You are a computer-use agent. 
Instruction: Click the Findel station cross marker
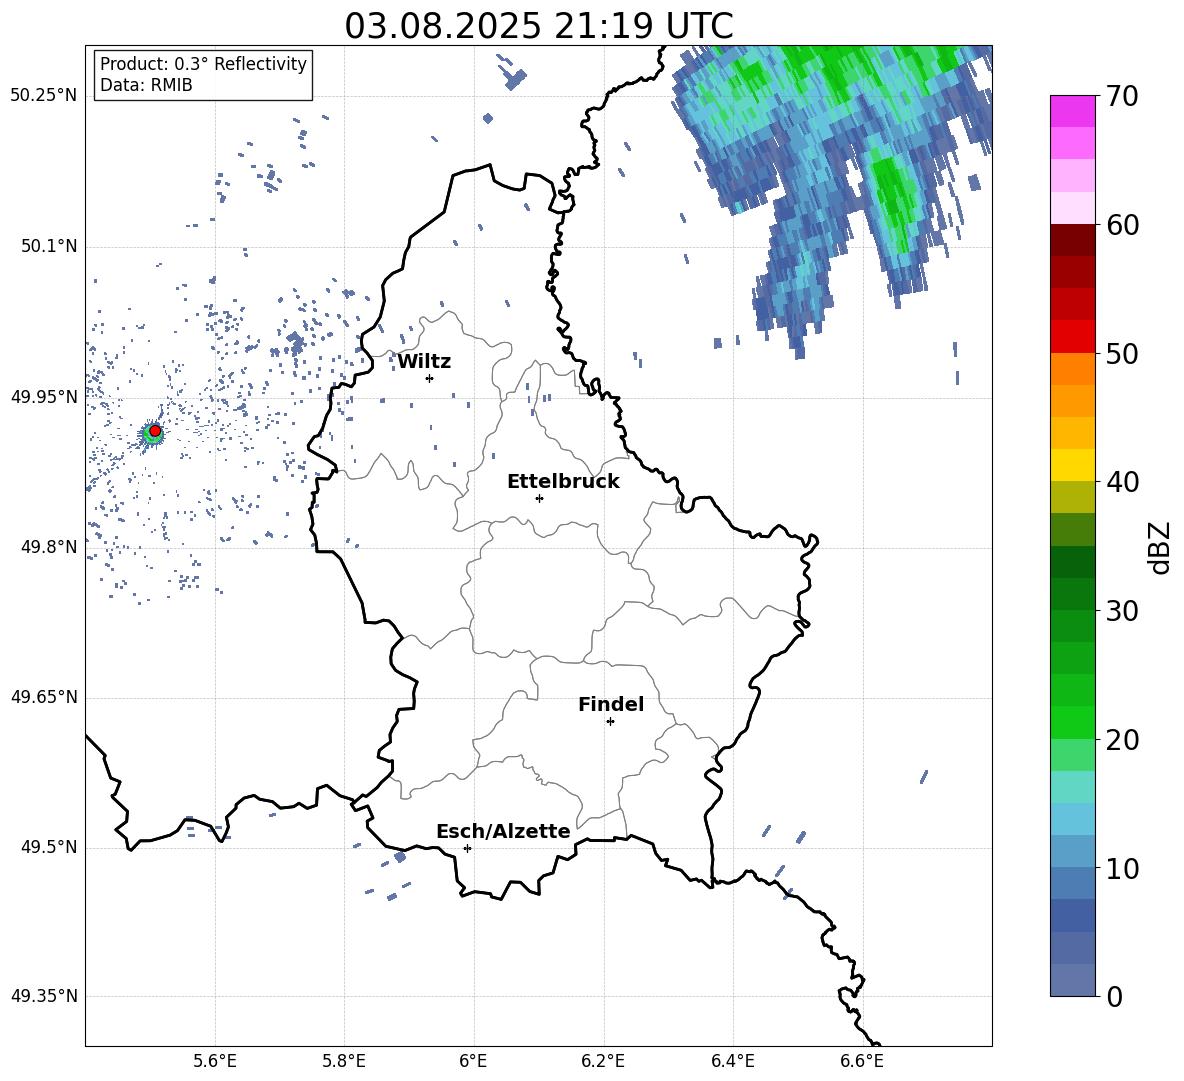pos(610,721)
